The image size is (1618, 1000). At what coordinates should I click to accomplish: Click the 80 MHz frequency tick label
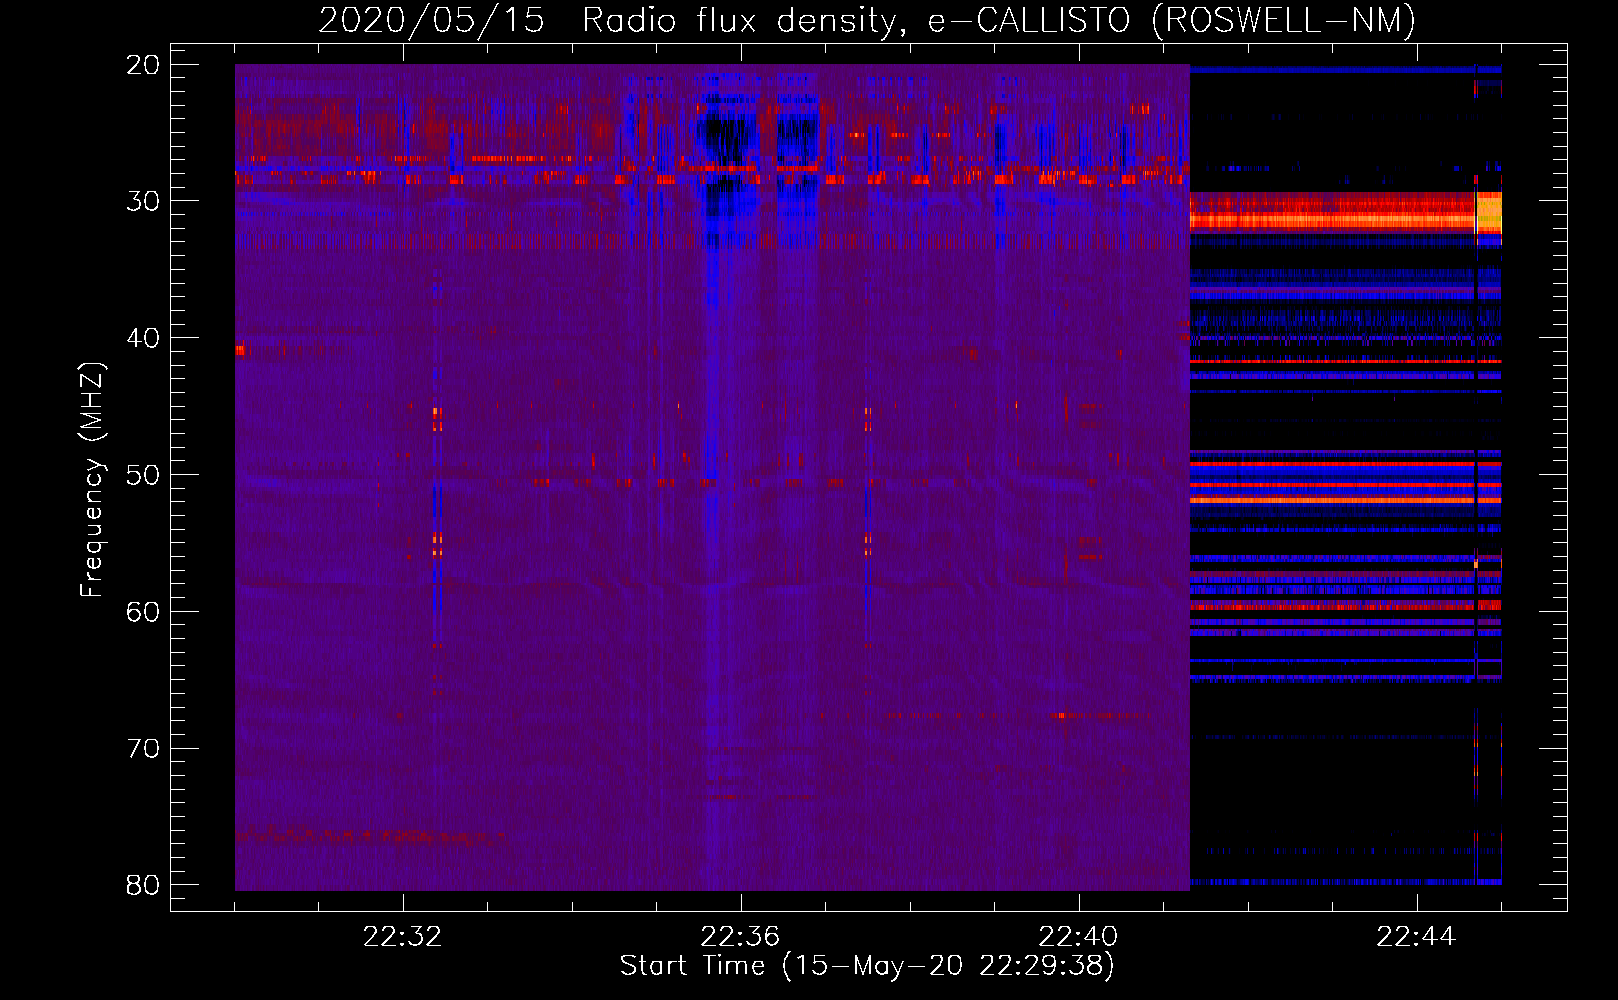point(143,885)
